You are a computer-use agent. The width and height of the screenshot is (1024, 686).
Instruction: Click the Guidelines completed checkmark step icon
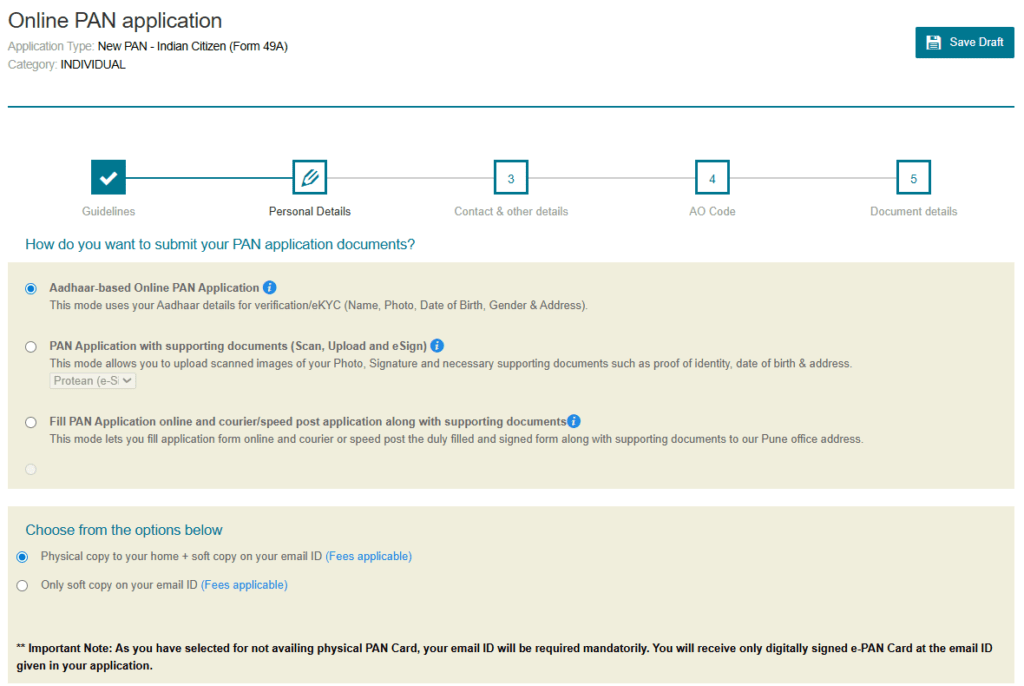click(108, 177)
